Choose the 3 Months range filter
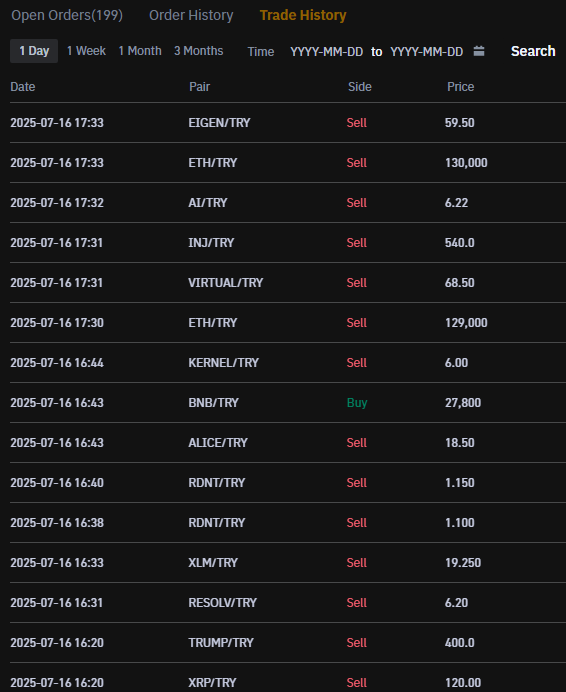The width and height of the screenshot is (566, 692). [199, 51]
